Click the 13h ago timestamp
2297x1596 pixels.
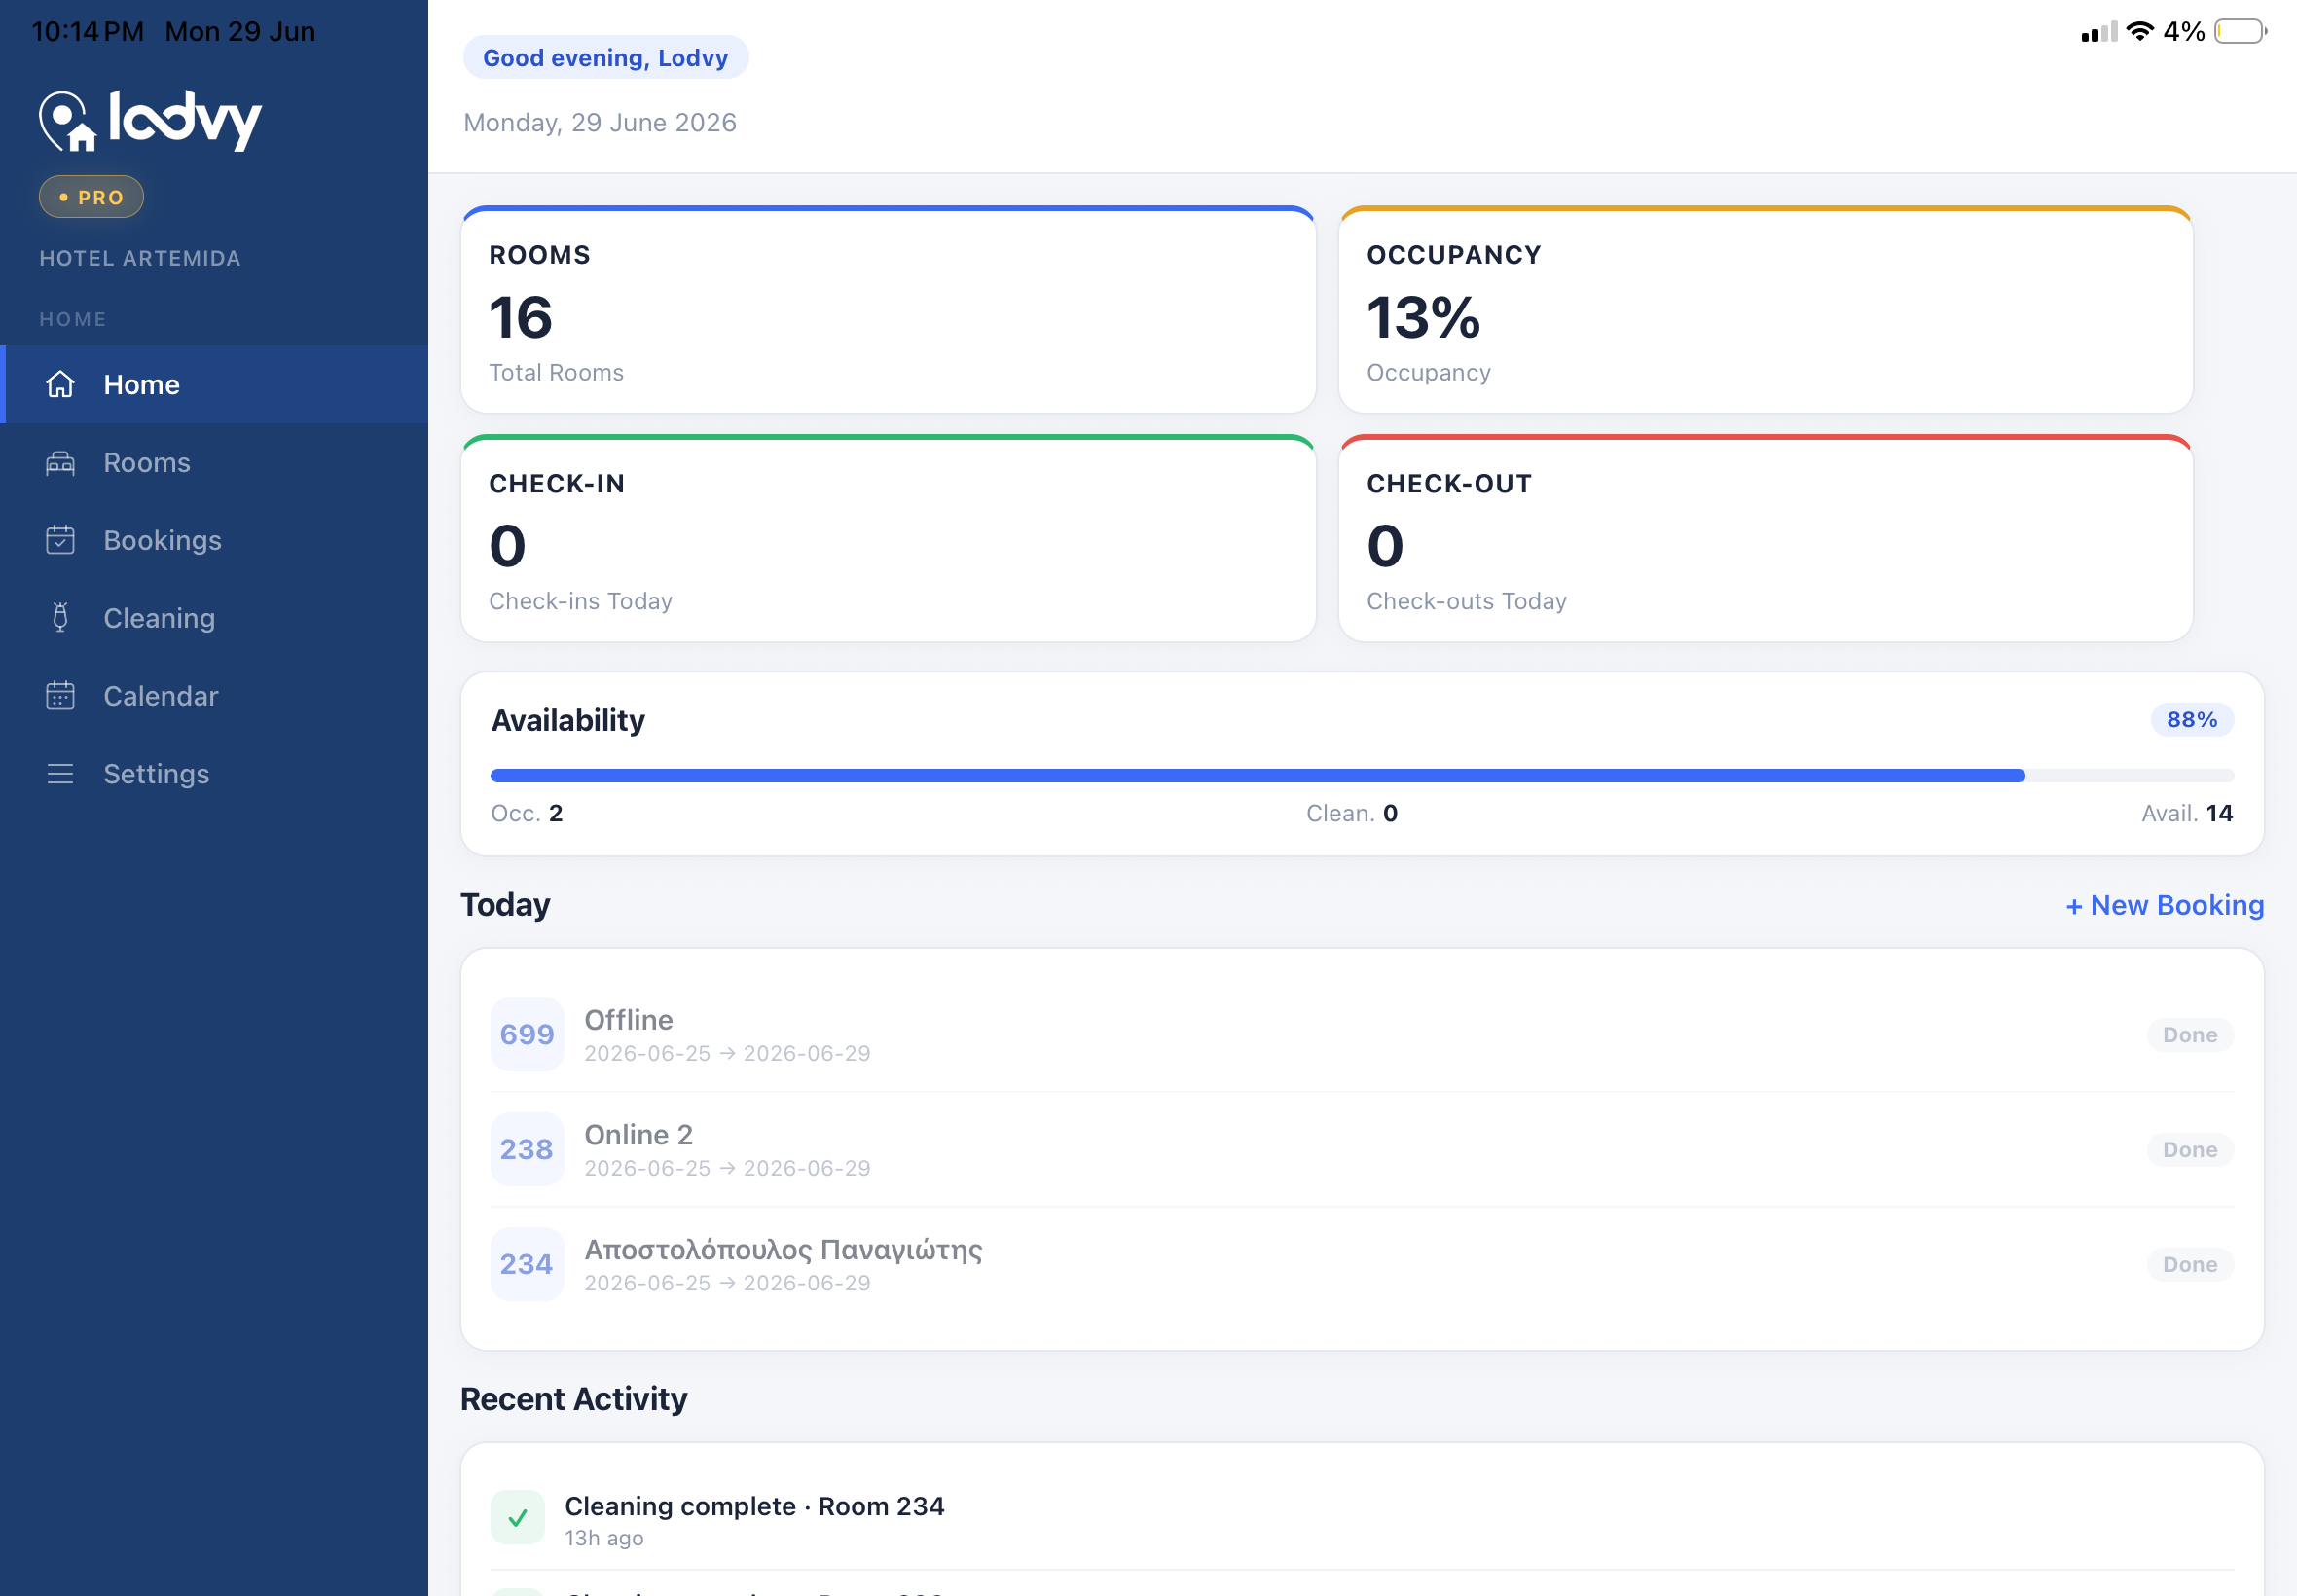[x=604, y=1538]
